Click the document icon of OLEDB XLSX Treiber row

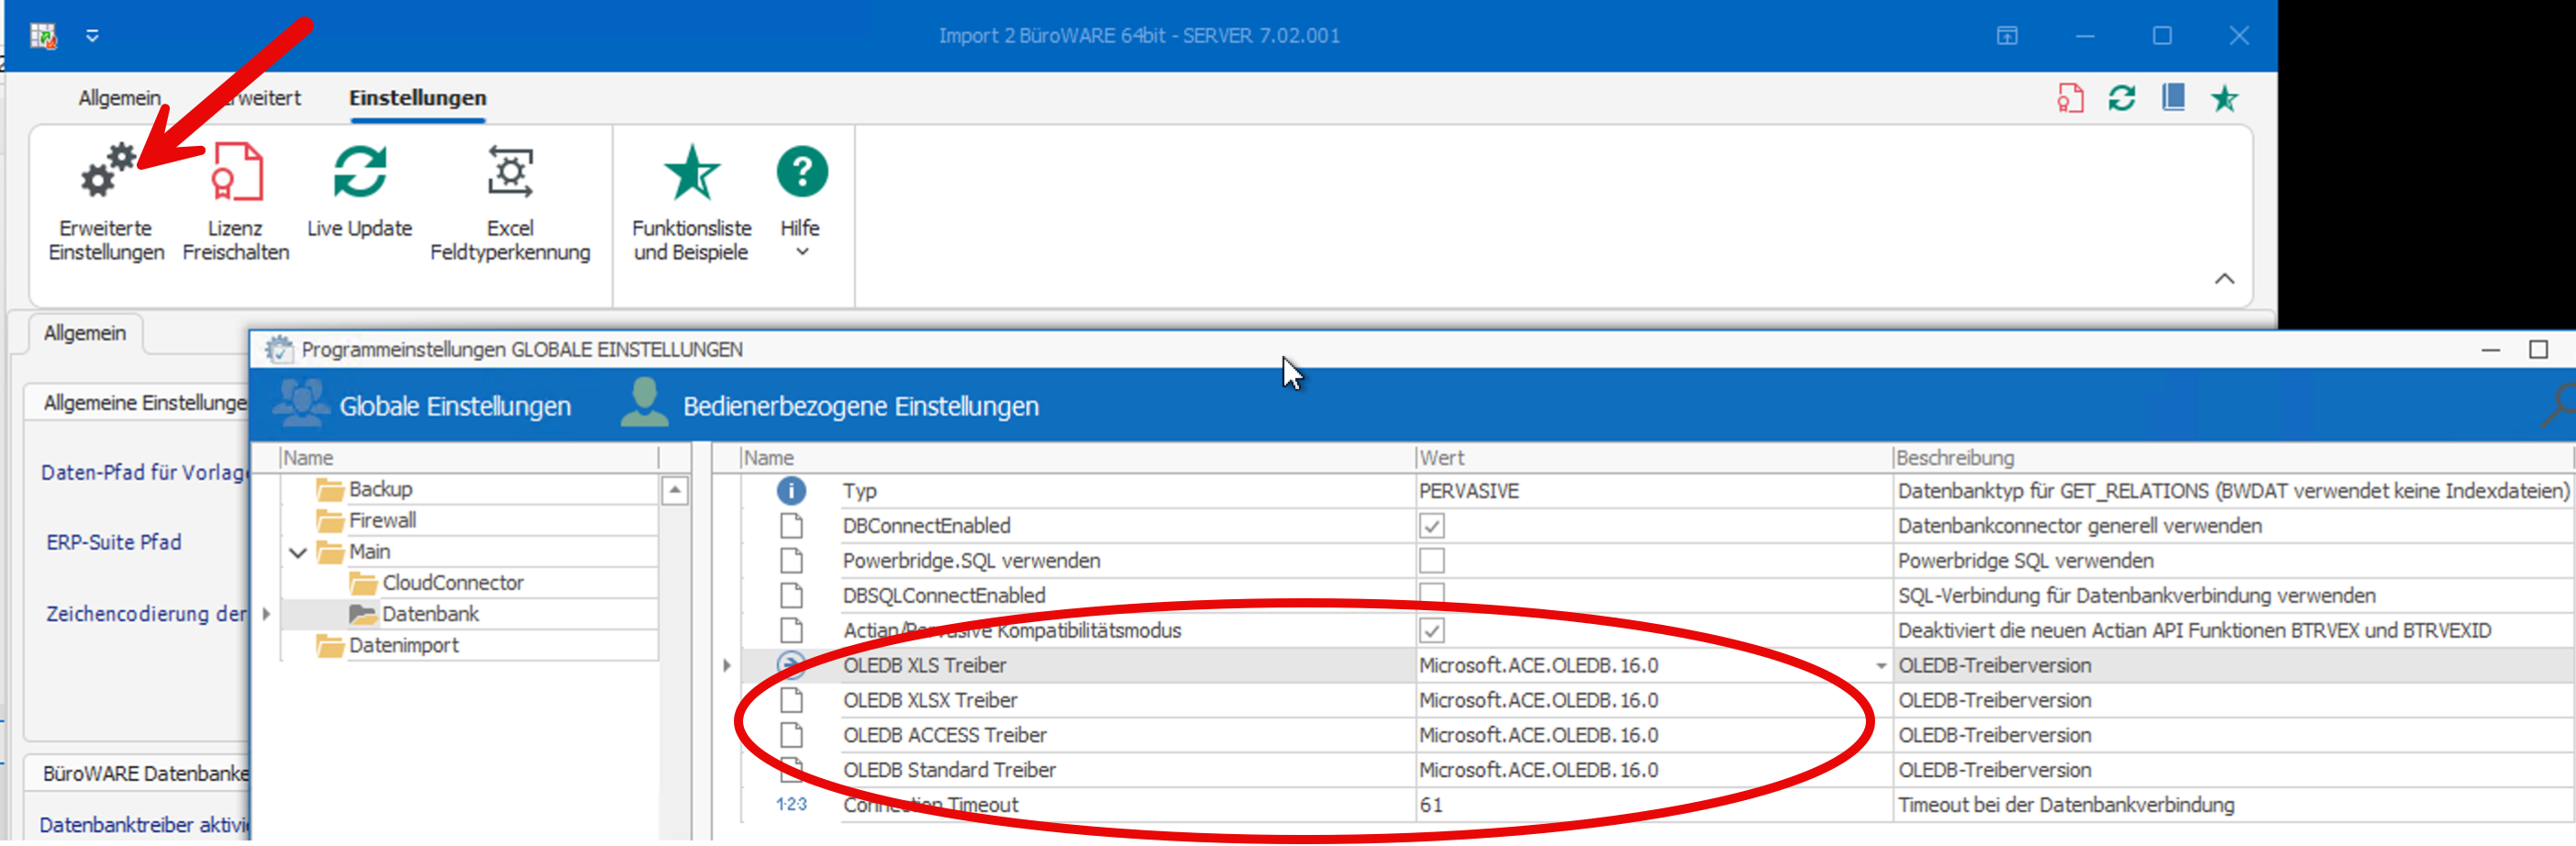click(791, 700)
